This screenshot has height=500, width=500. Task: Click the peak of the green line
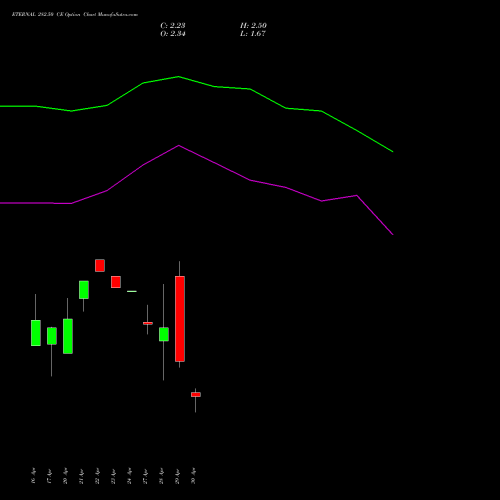[x=178, y=77]
